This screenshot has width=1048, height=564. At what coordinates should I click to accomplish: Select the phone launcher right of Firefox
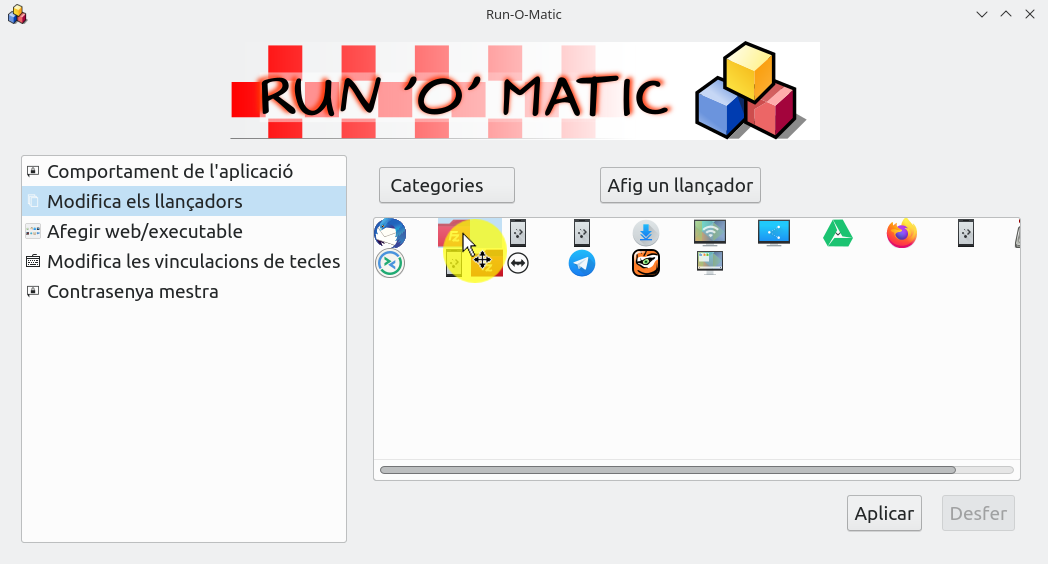click(966, 234)
